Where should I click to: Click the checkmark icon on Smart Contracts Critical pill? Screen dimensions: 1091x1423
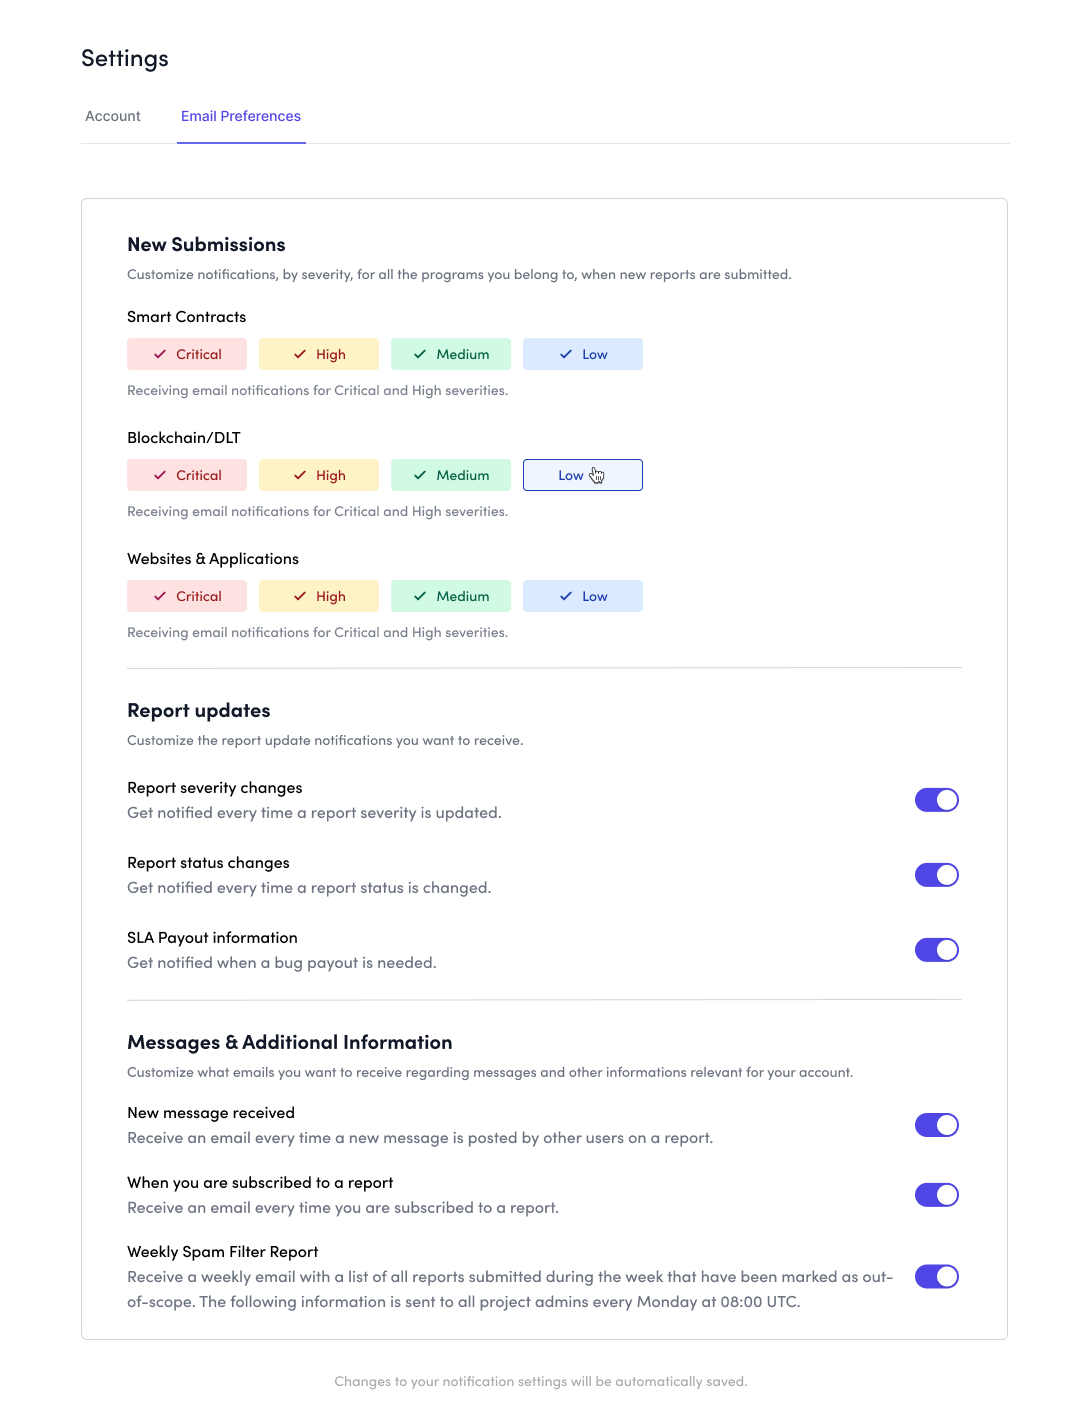161,353
